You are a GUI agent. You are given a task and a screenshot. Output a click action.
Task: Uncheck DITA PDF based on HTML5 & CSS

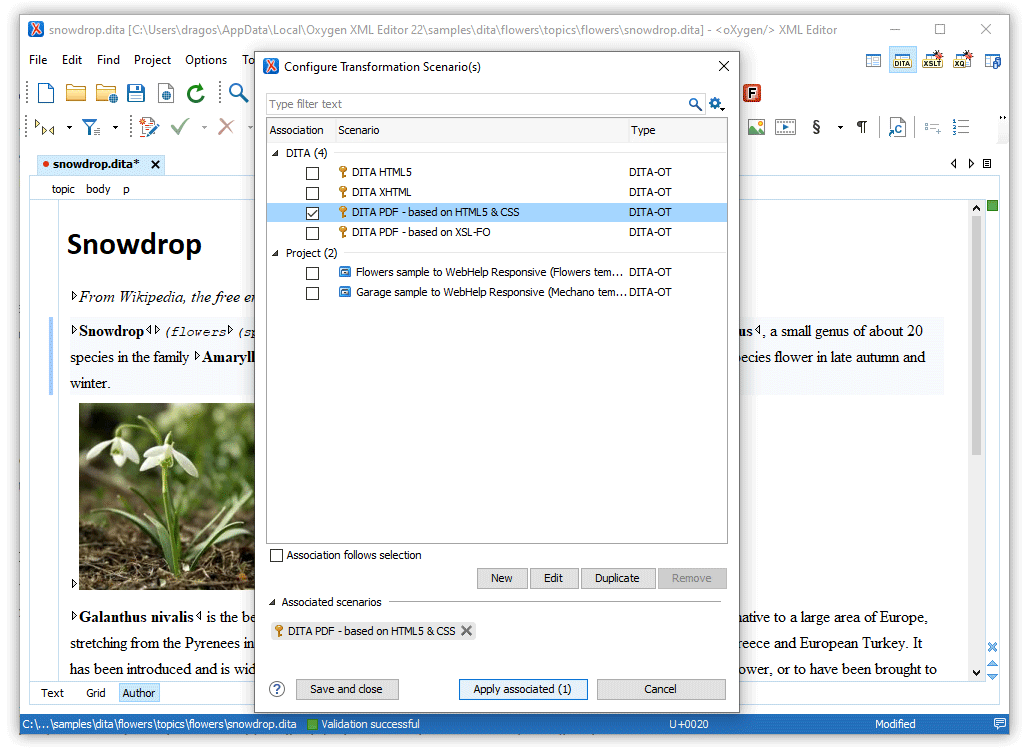313,213
